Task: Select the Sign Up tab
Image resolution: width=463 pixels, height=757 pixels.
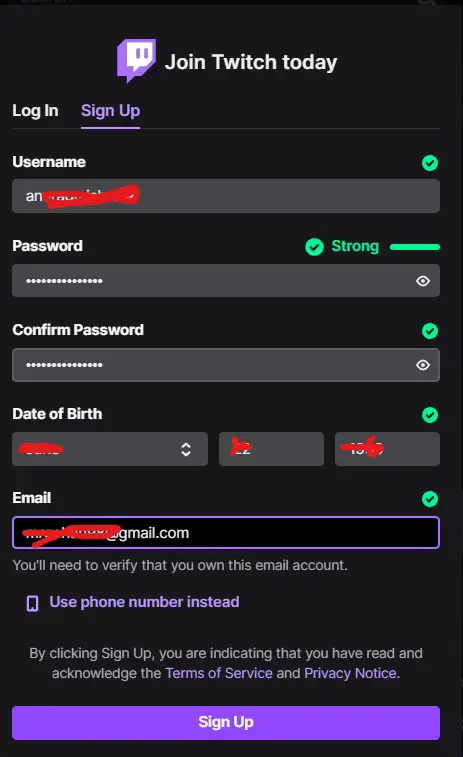Action: [x=111, y=111]
